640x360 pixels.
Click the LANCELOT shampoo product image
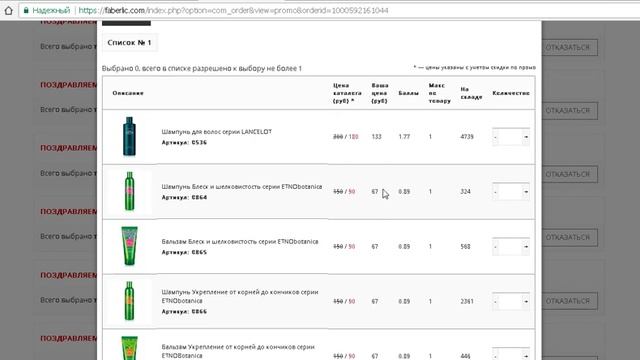129,136
